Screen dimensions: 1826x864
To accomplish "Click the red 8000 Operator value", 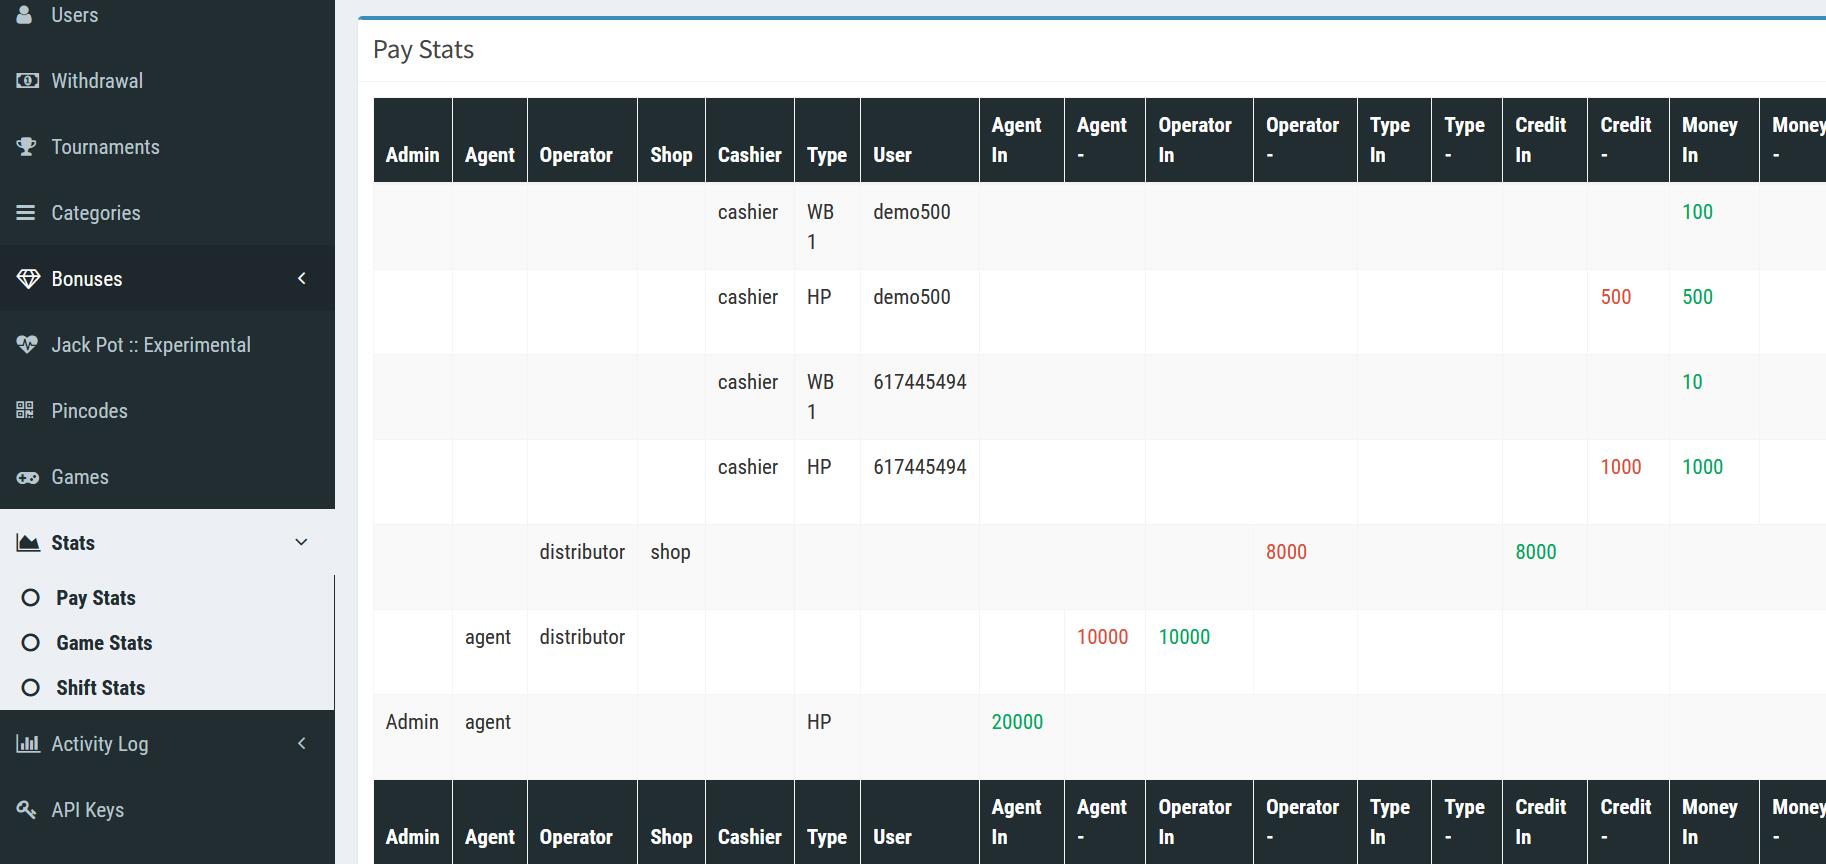I will (x=1286, y=552).
